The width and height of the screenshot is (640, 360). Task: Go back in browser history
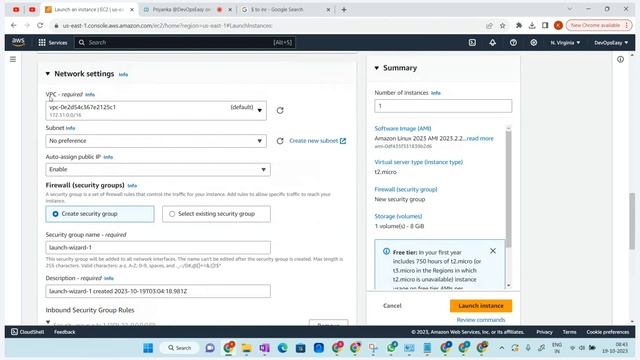[13, 25]
